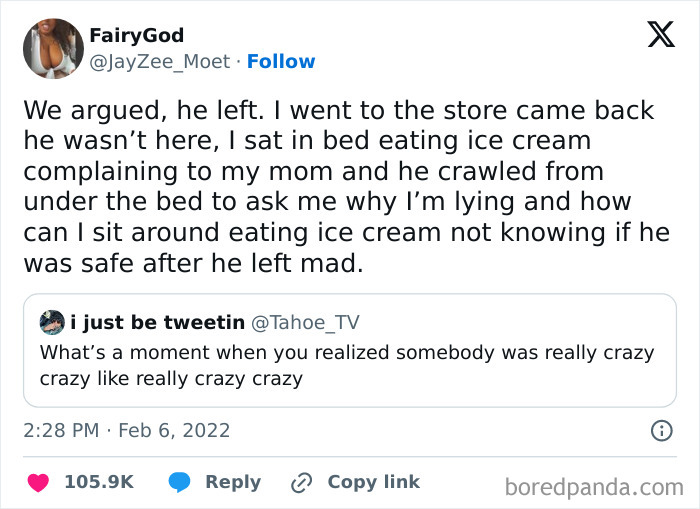Viewport: 700px width, 509px height.
Task: Click the blue reply bubble icon
Action: point(180,482)
